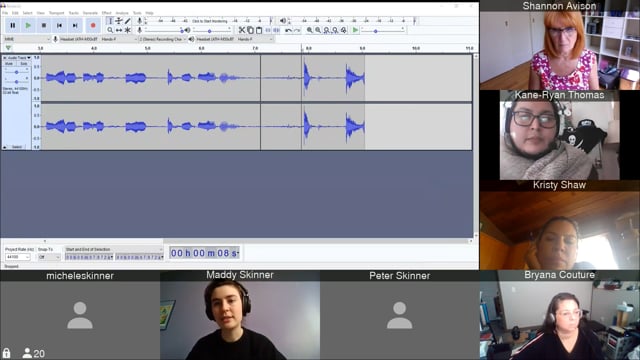Mute the Audio Track

click(9, 64)
